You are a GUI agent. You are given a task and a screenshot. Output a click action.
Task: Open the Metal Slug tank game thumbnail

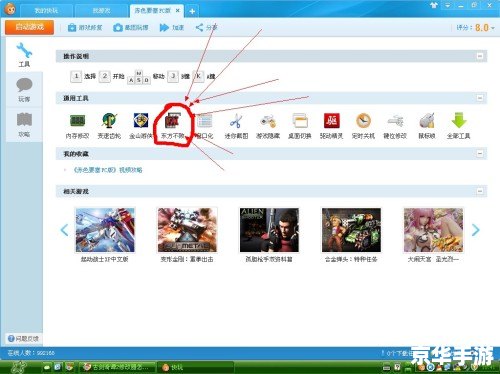pyautogui.click(x=351, y=230)
